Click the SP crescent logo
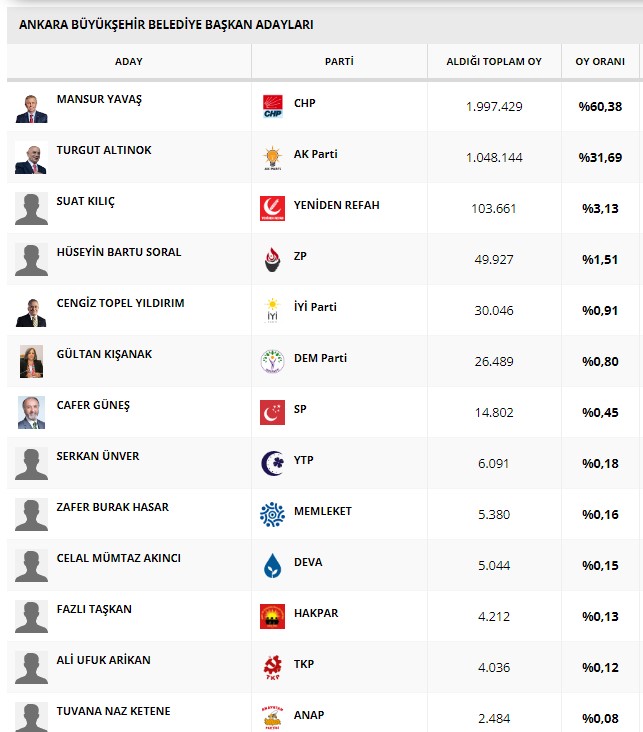The image size is (643, 732). tap(272, 412)
